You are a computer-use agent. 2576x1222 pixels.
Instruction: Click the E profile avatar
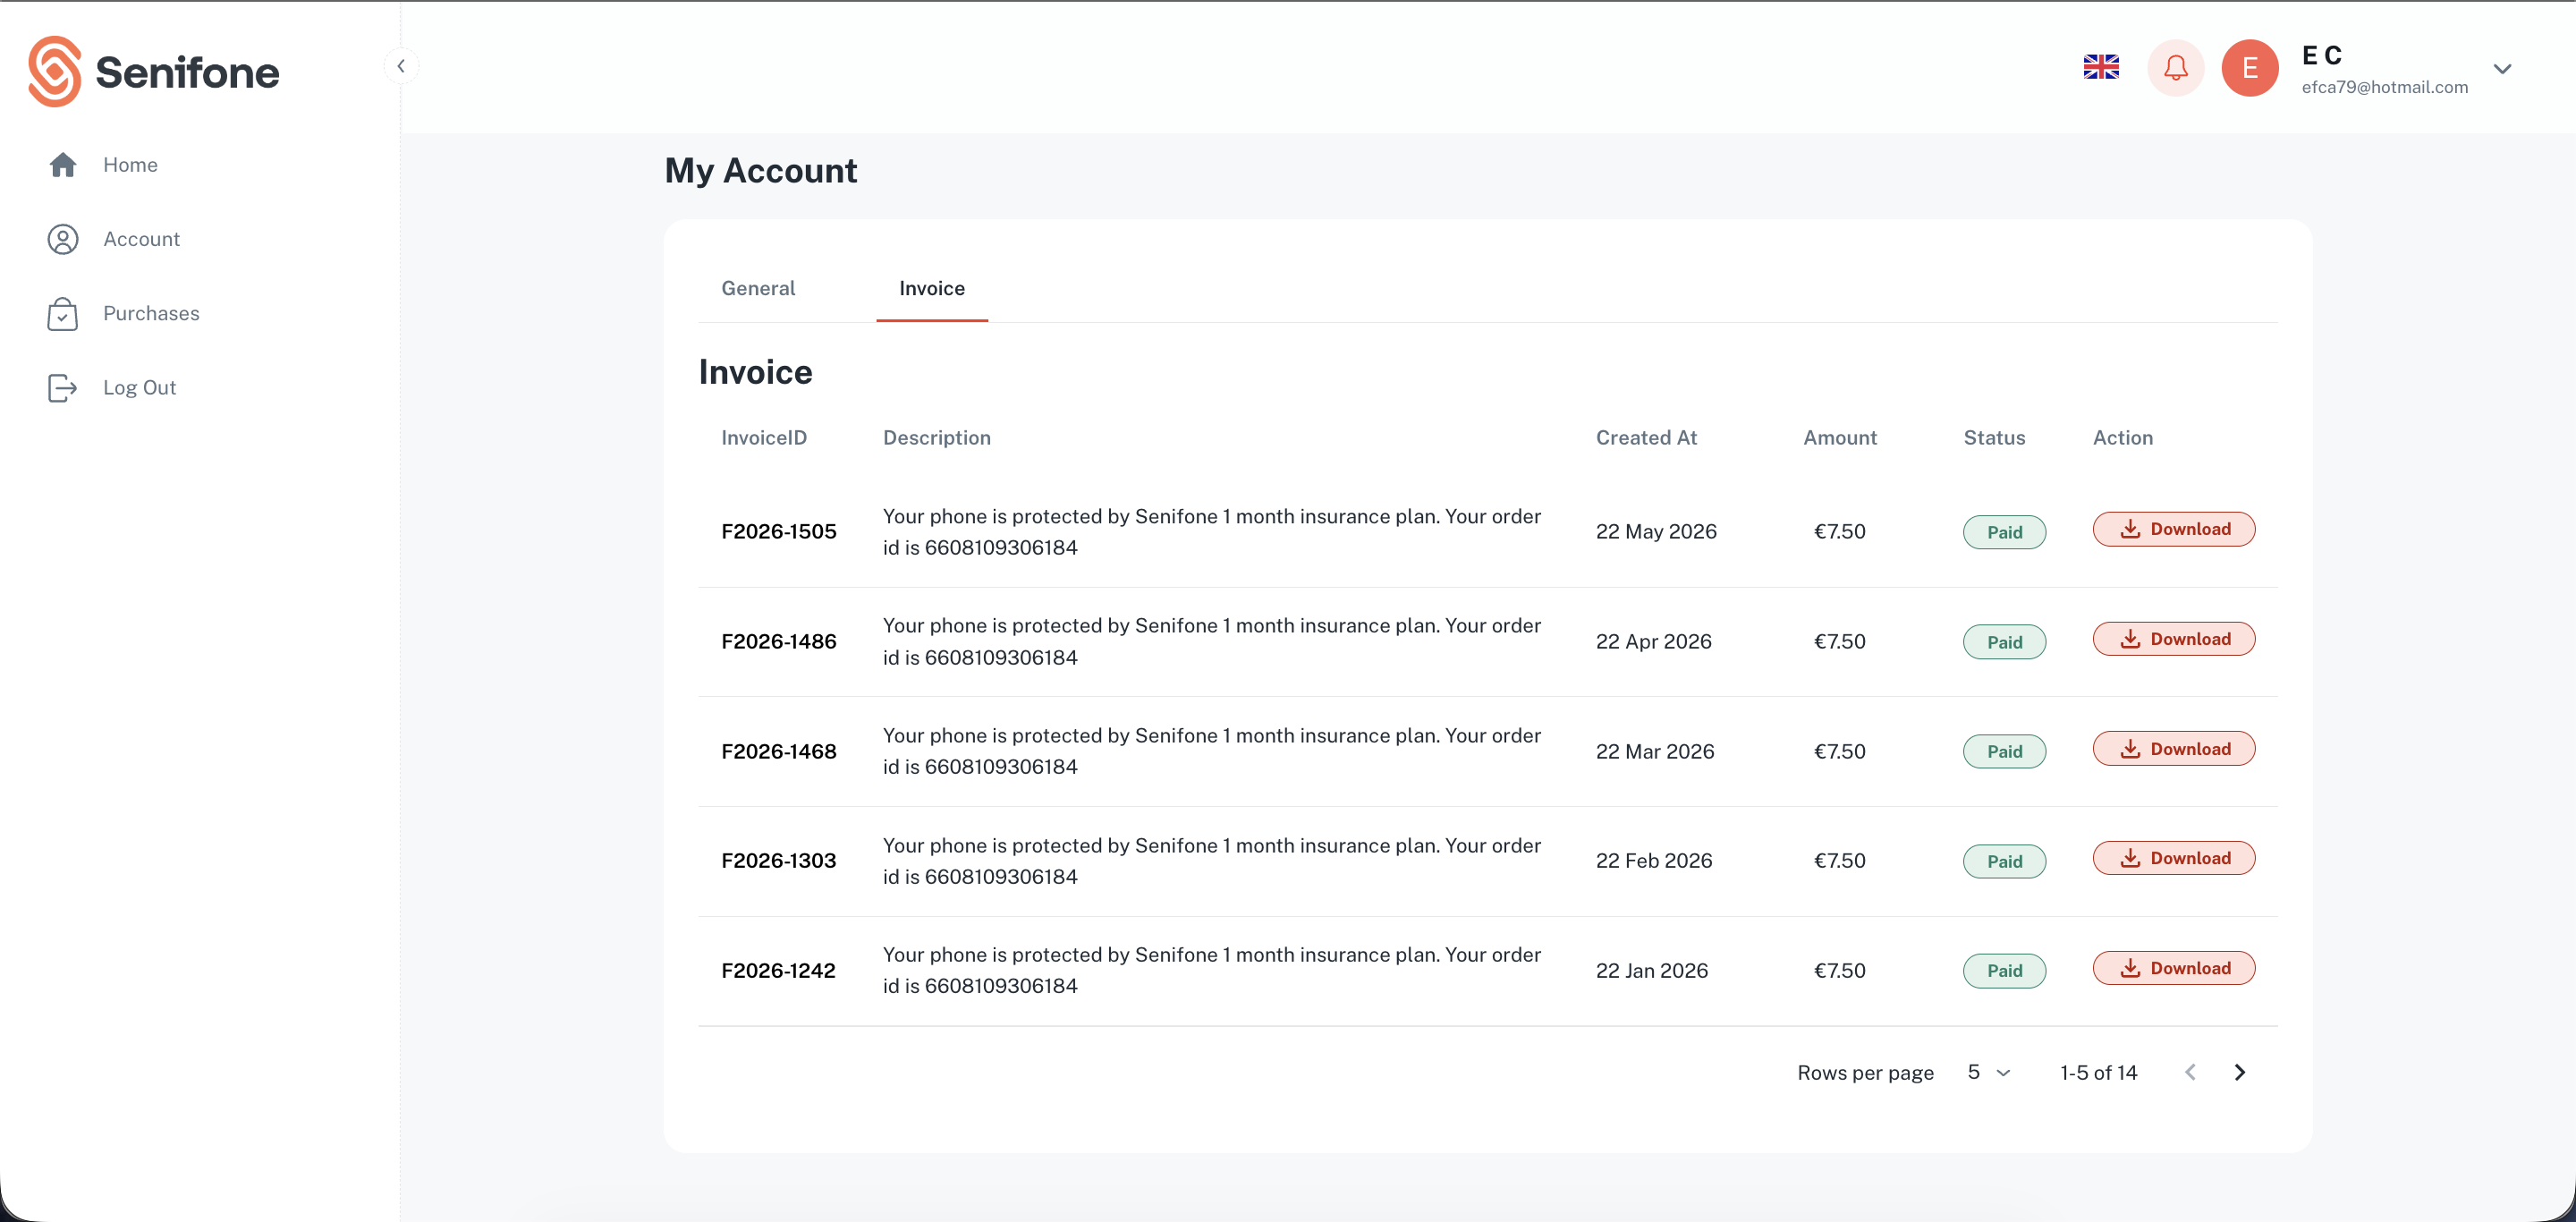[x=2250, y=68]
